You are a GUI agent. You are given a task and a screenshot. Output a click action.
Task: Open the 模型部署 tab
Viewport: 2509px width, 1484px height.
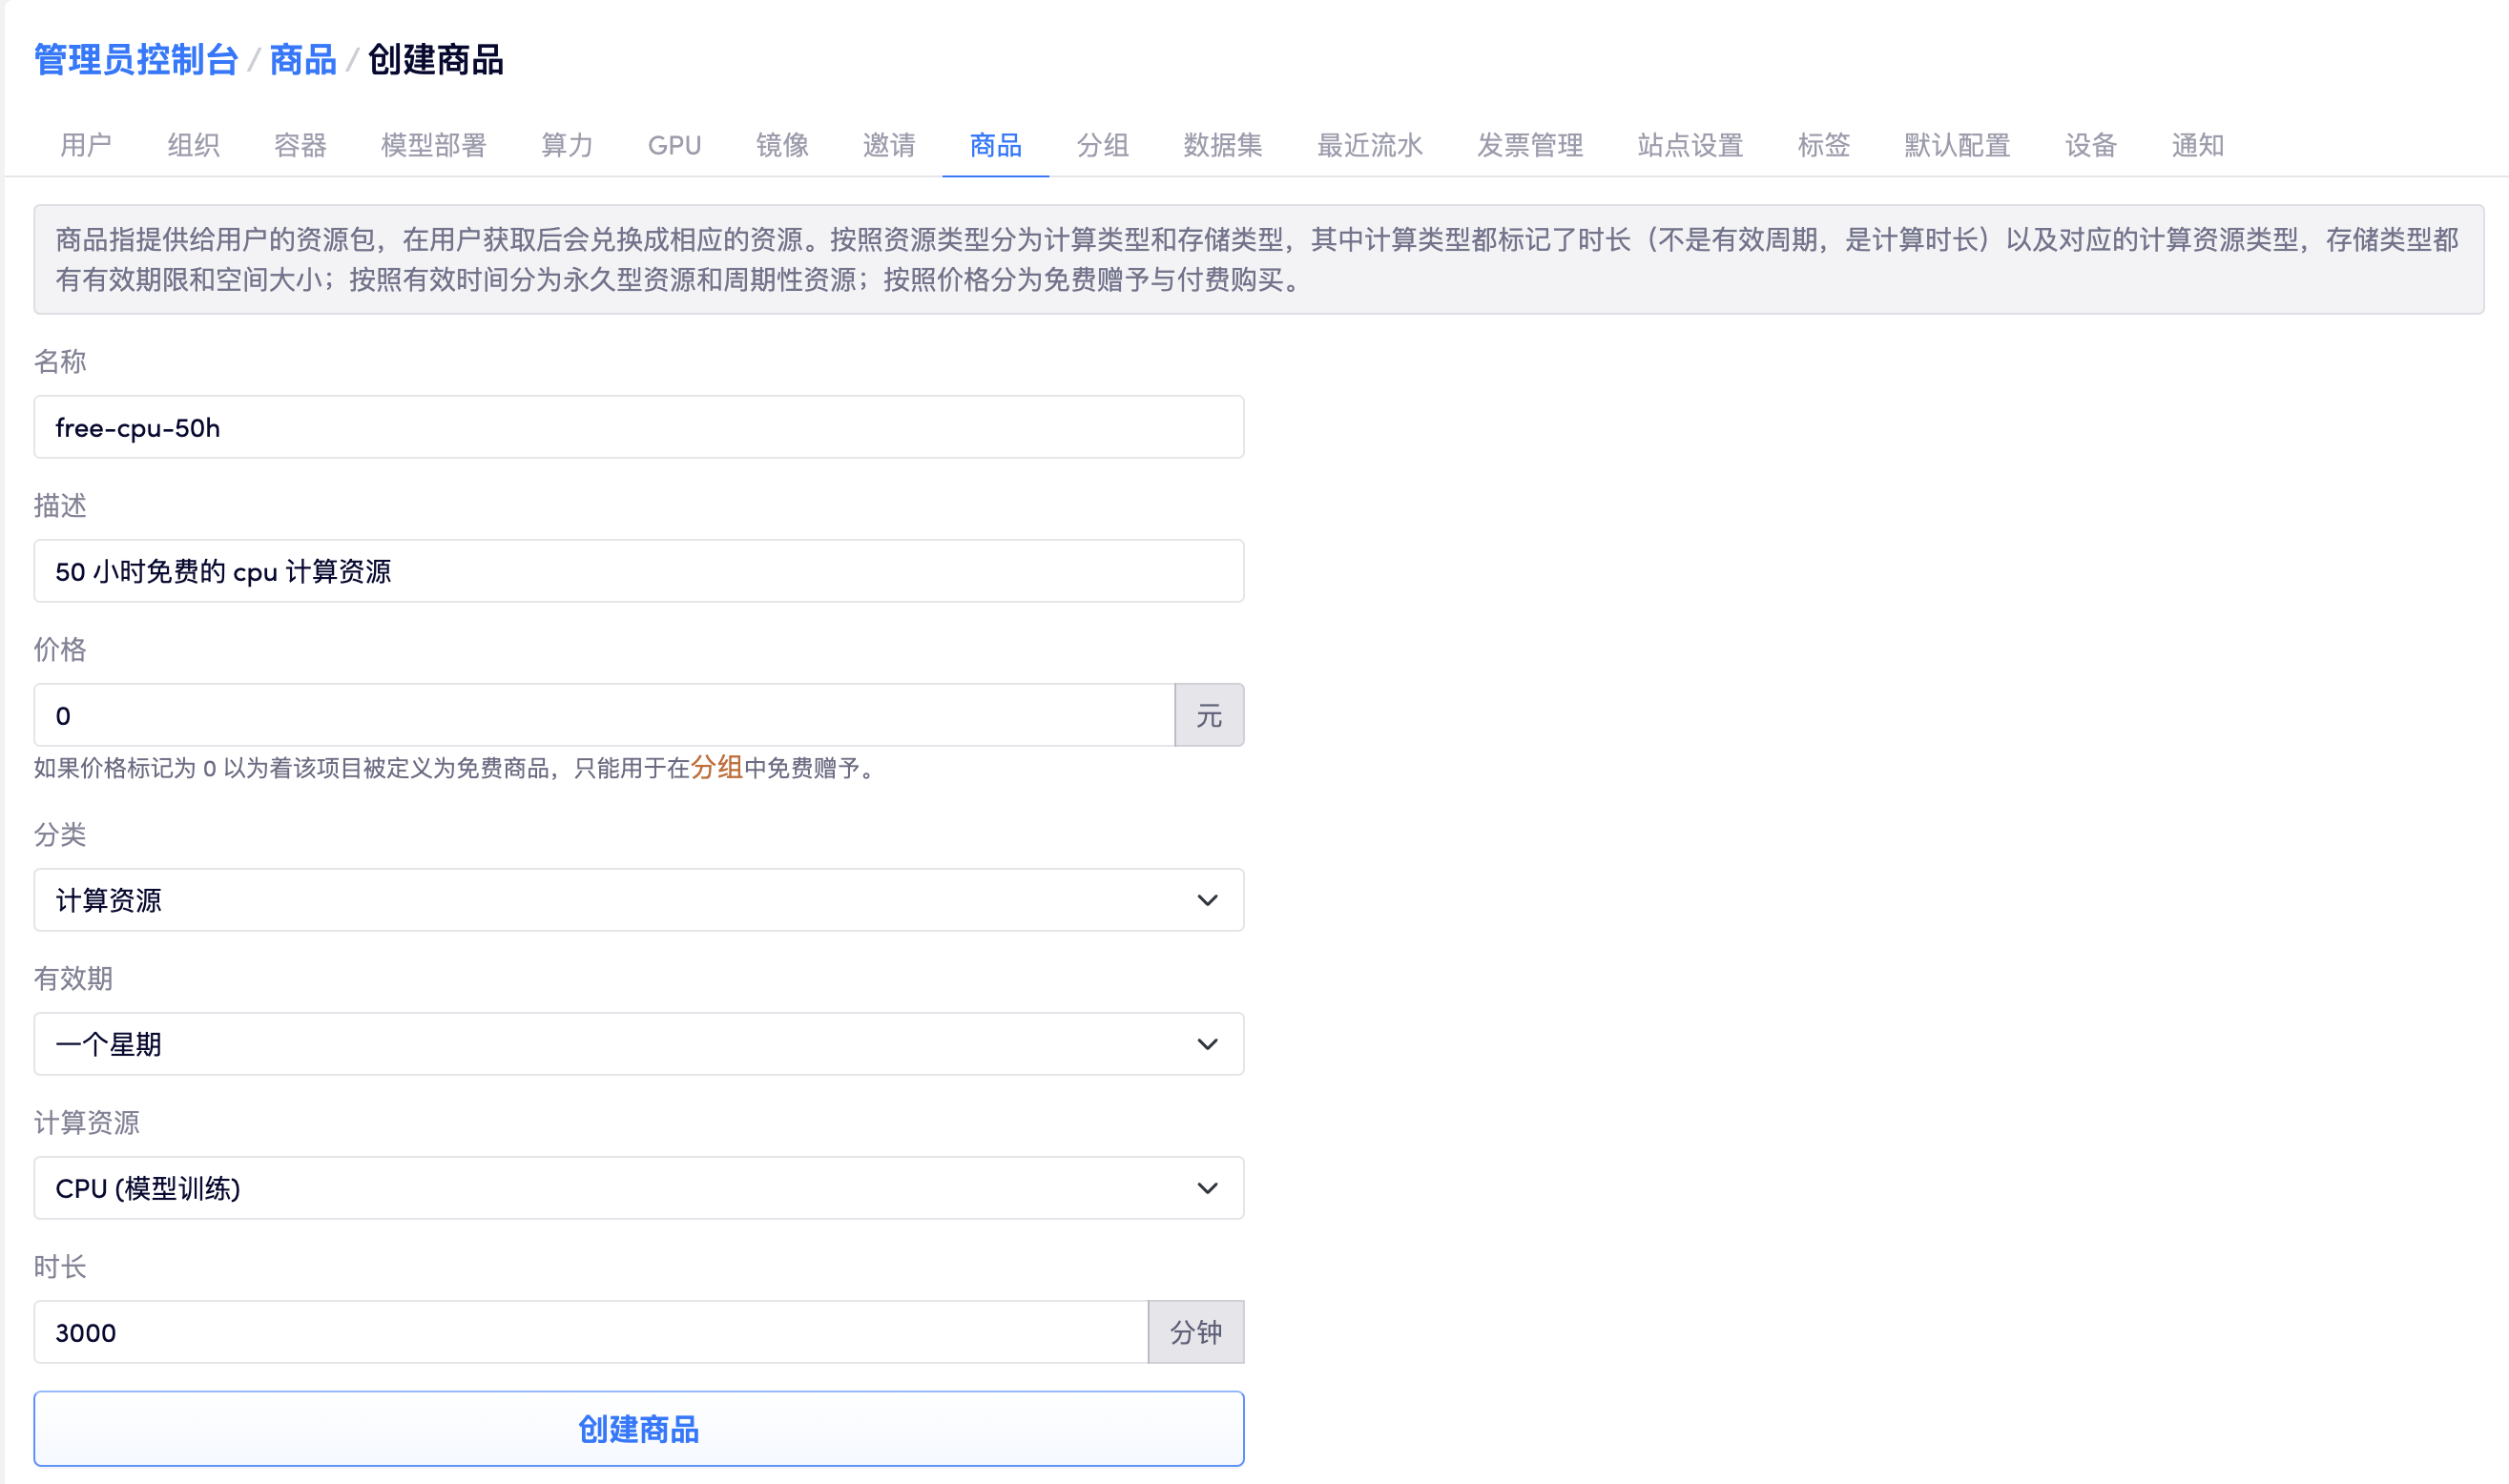(433, 145)
